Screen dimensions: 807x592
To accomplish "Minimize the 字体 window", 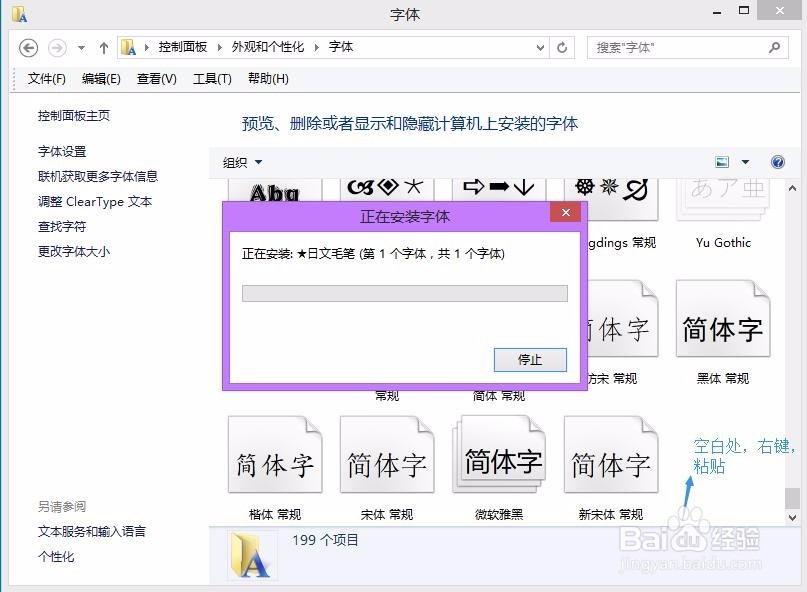I will (717, 11).
